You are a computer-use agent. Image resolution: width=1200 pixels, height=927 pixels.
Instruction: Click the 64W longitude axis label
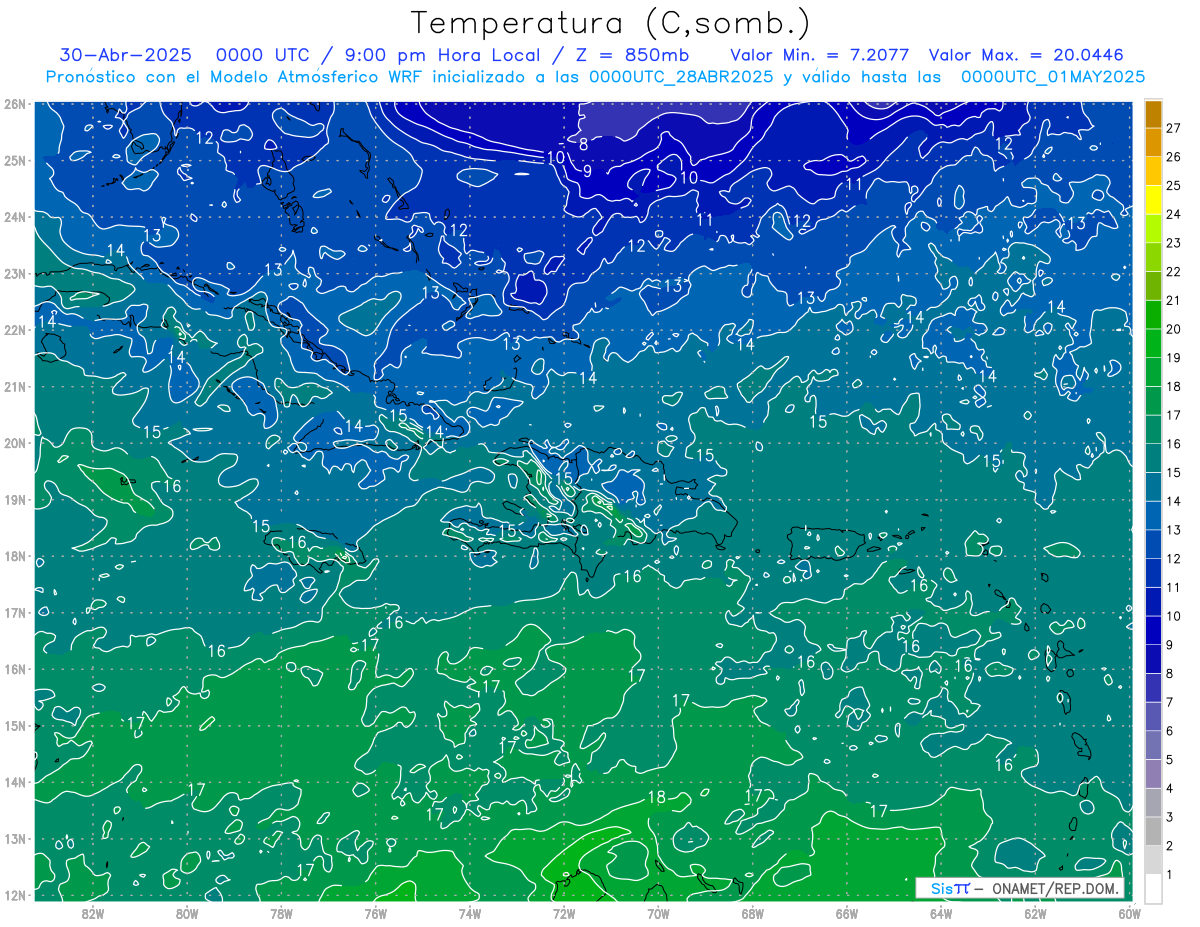pos(940,913)
